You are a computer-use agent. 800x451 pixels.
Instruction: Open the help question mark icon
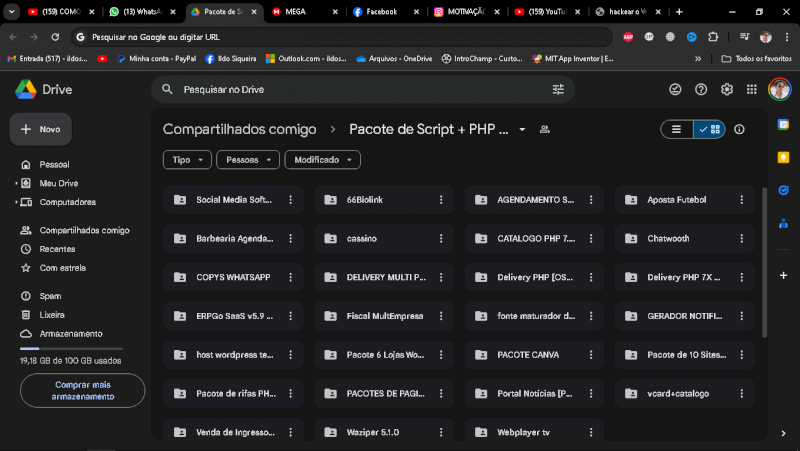point(701,90)
